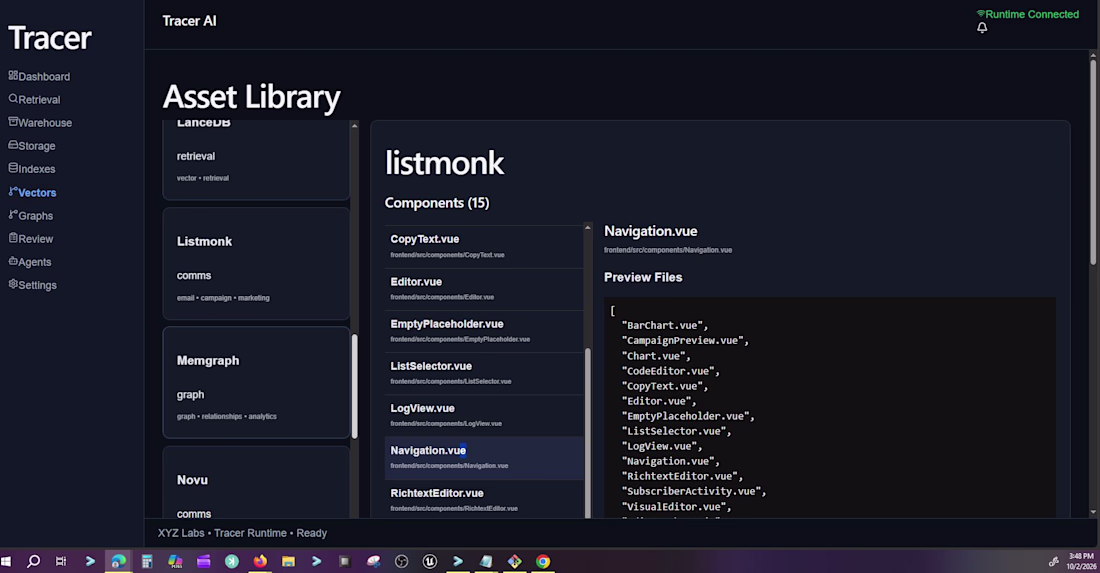Select the Memgraph asset card

point(256,383)
